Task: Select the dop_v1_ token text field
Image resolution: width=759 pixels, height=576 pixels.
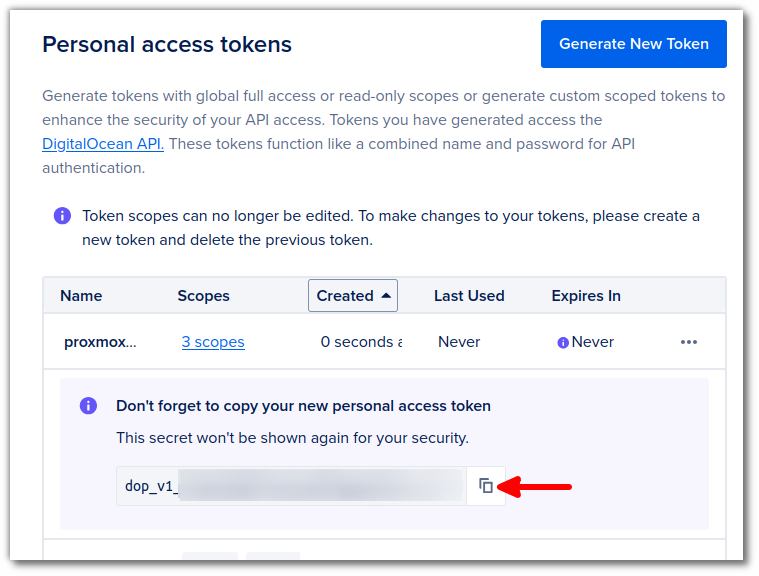Action: pyautogui.click(x=291, y=486)
